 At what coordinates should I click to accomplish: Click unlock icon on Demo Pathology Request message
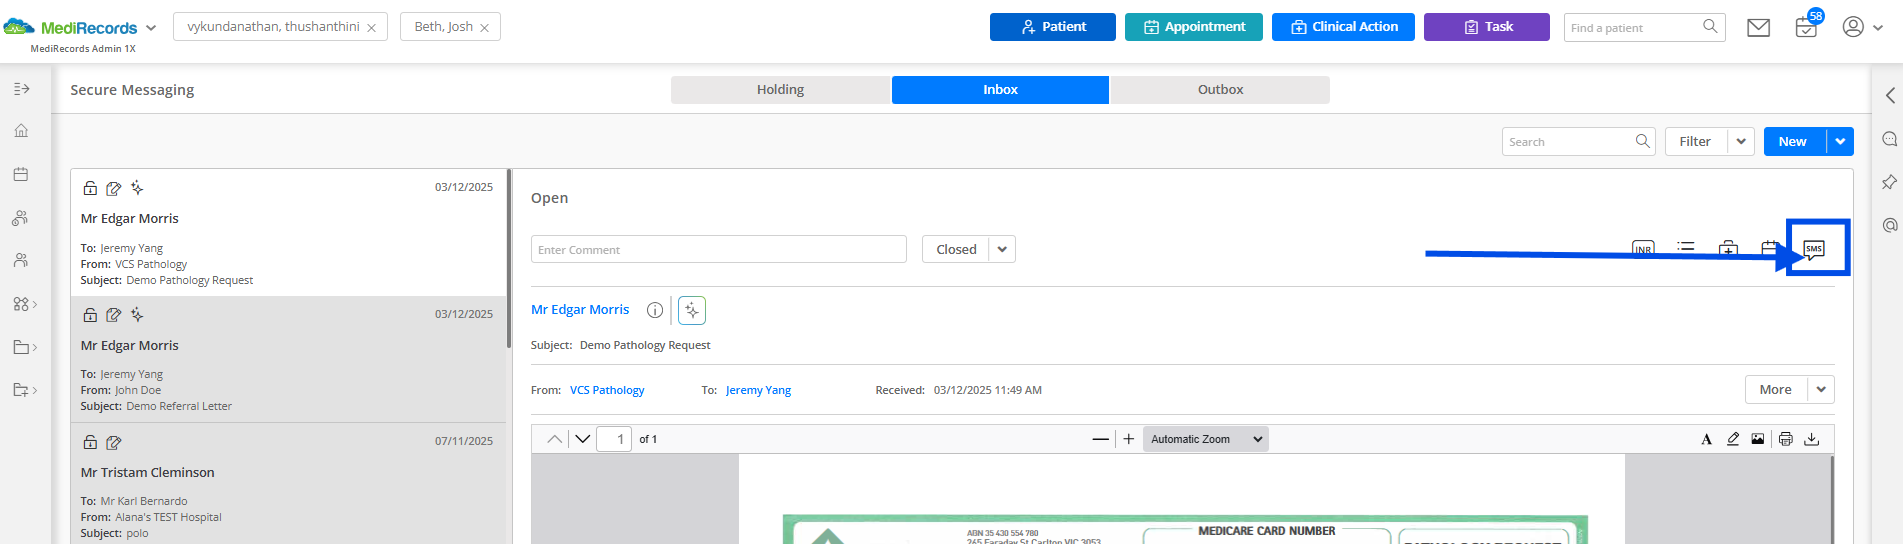point(90,188)
